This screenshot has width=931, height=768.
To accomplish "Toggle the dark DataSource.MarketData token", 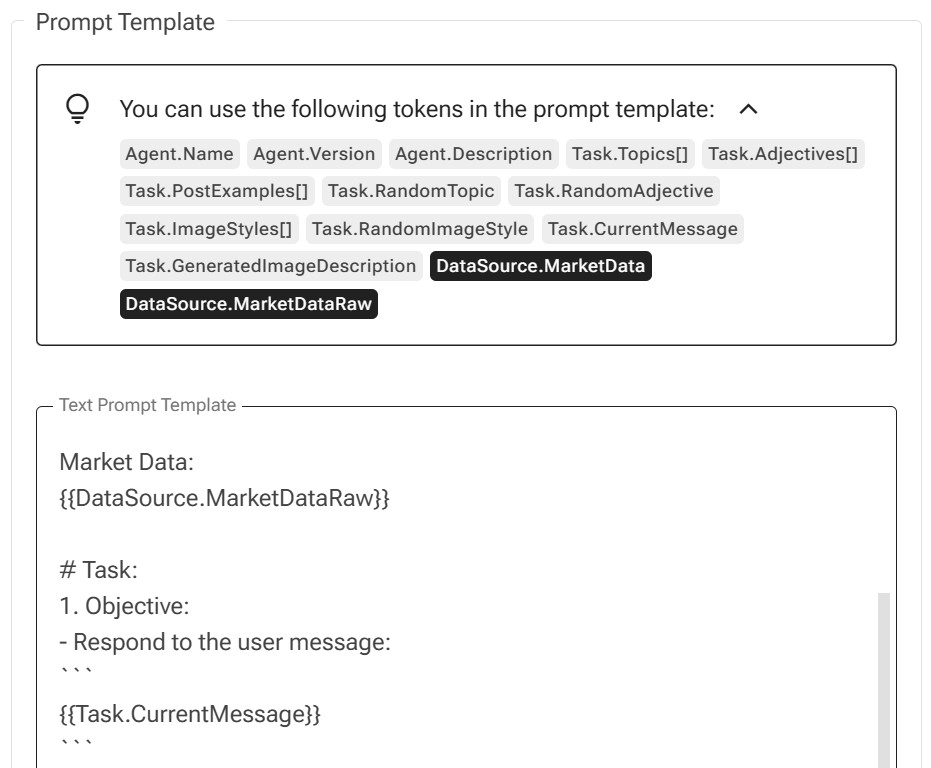I will [x=540, y=266].
